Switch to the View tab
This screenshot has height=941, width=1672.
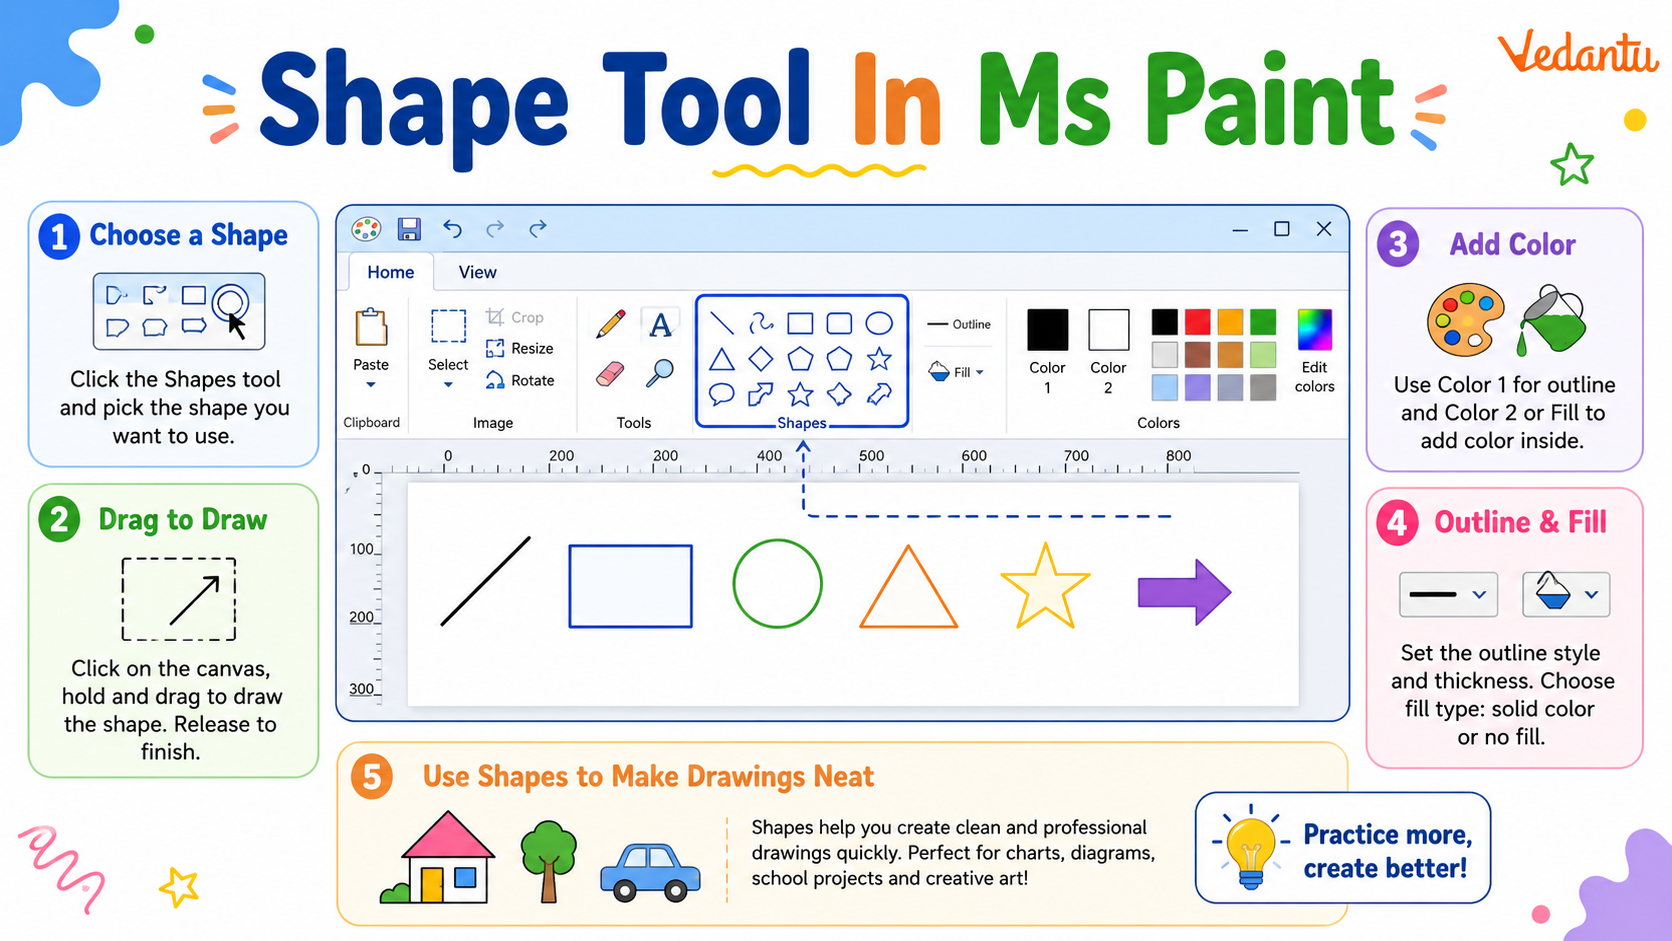pyautogui.click(x=477, y=272)
